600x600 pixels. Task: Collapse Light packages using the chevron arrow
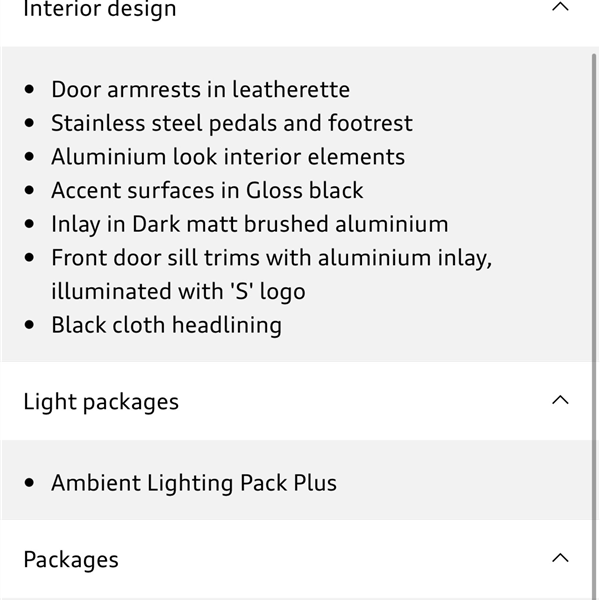click(x=560, y=400)
